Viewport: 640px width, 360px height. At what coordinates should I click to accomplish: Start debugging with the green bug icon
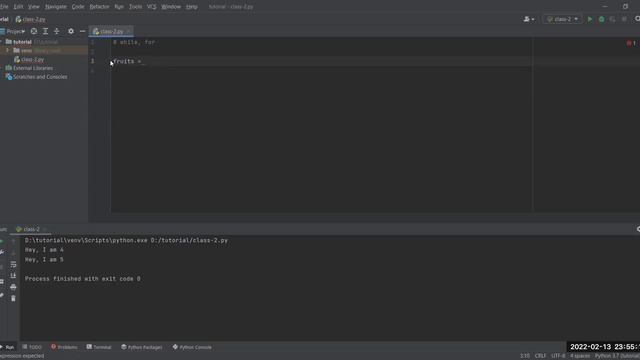click(601, 19)
